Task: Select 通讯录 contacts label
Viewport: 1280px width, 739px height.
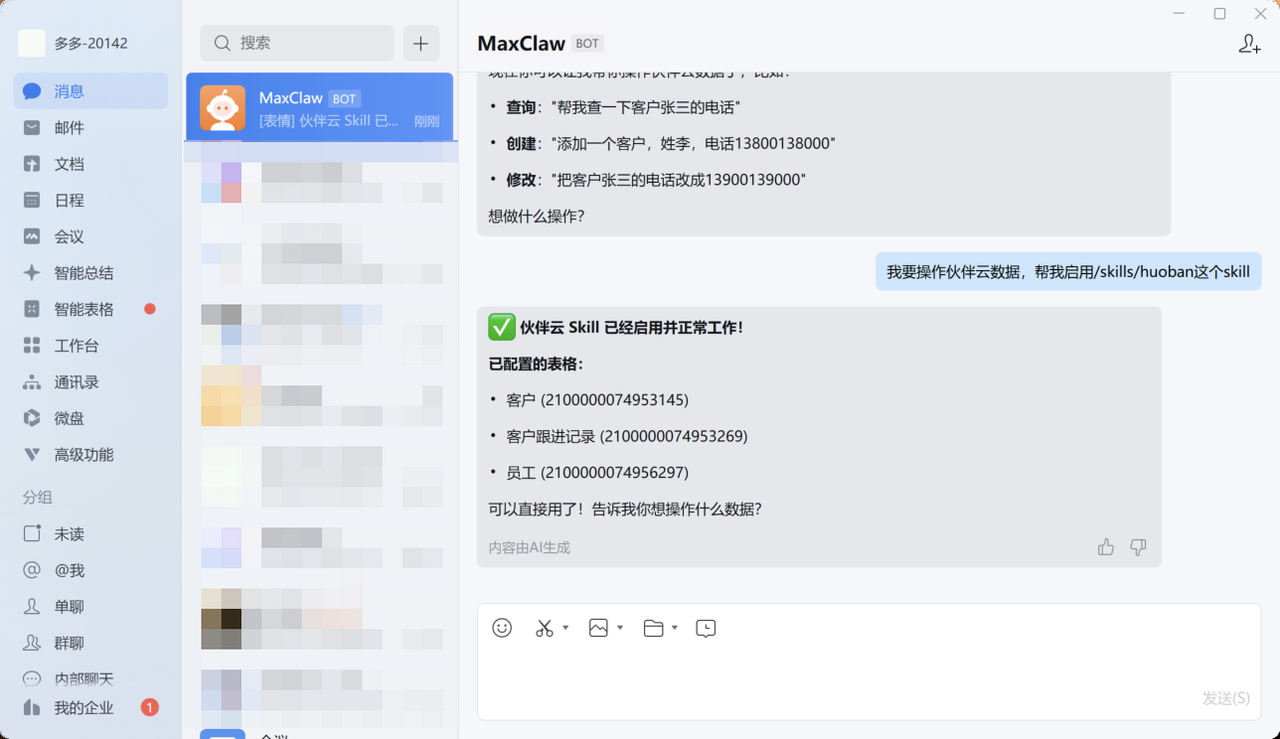Action: 76,382
